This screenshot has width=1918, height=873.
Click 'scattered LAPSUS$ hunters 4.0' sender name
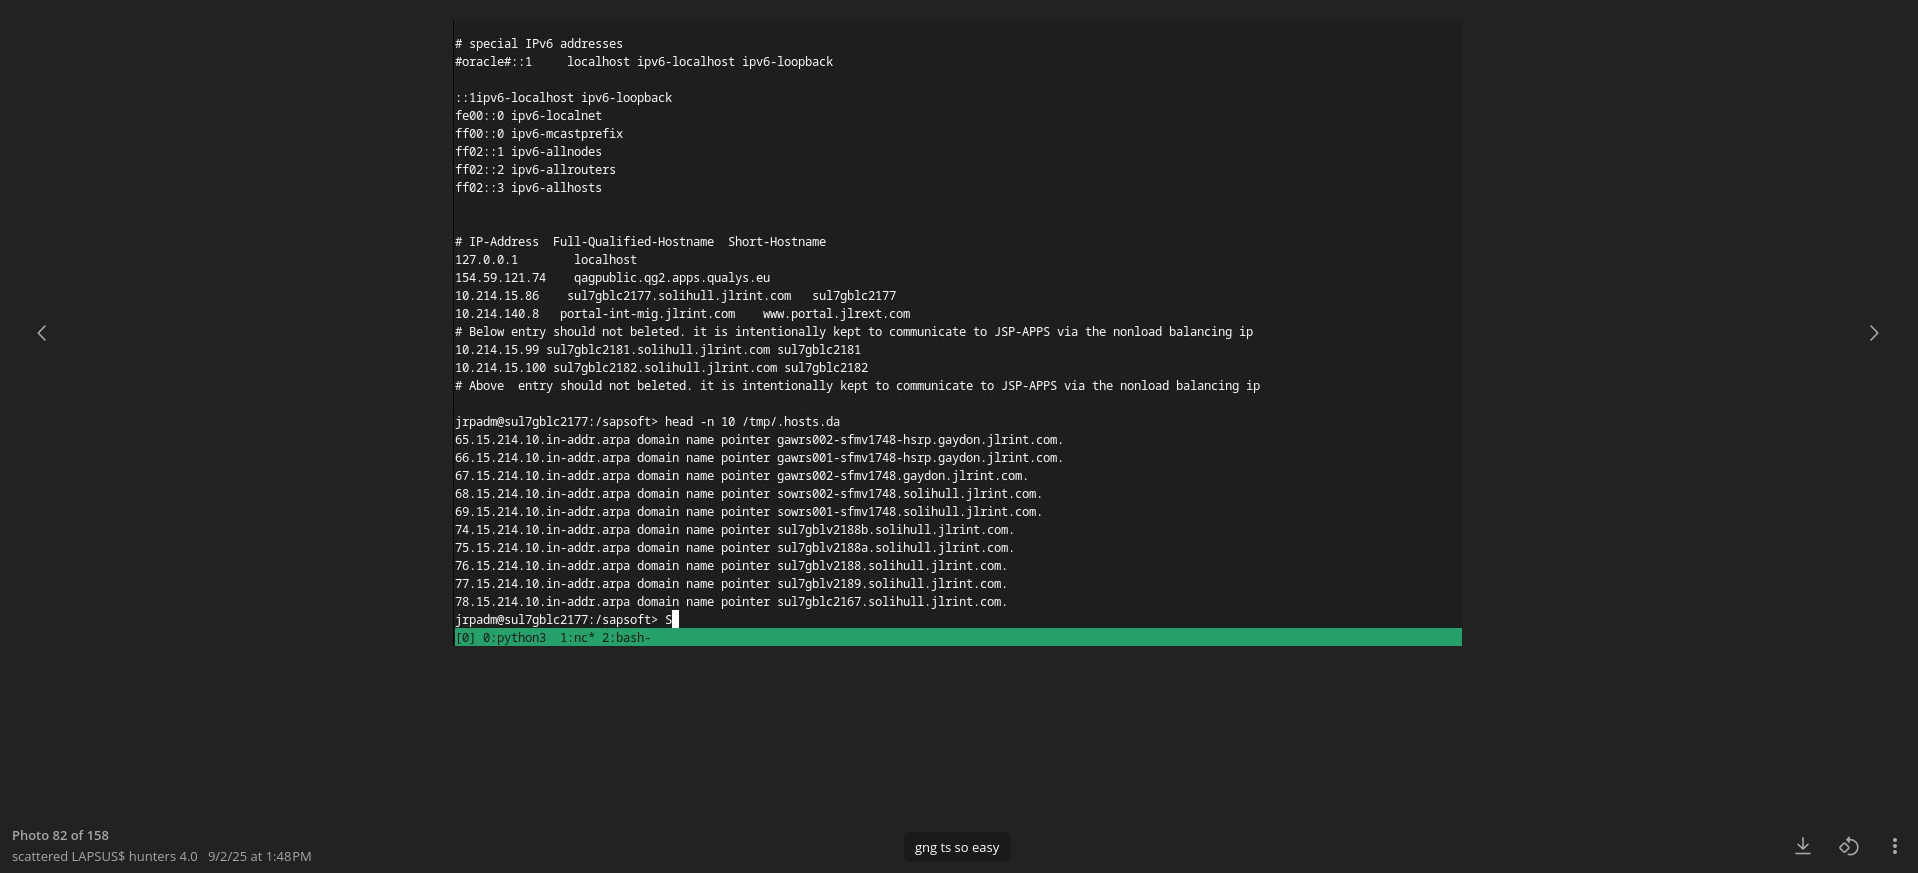pyautogui.click(x=105, y=856)
